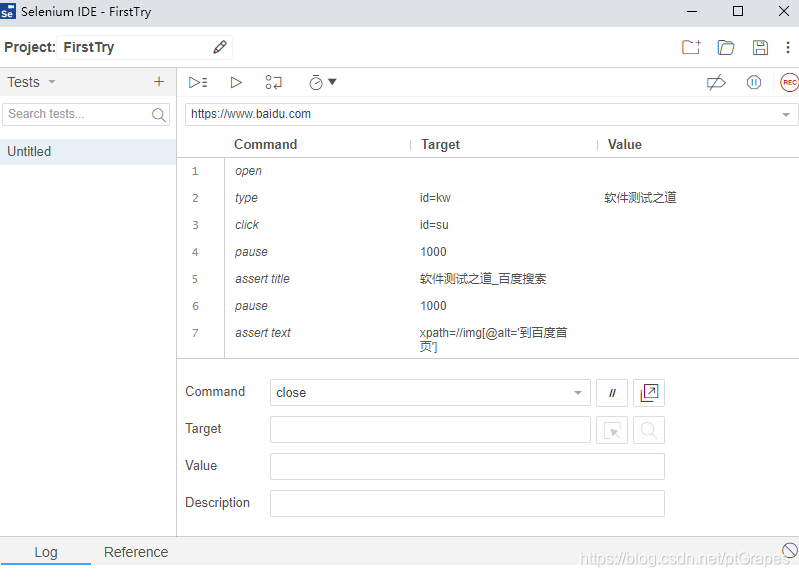Screen dimensions: 799x577
Task: Click the 软件测试之道 value cell
Action: 640,198
